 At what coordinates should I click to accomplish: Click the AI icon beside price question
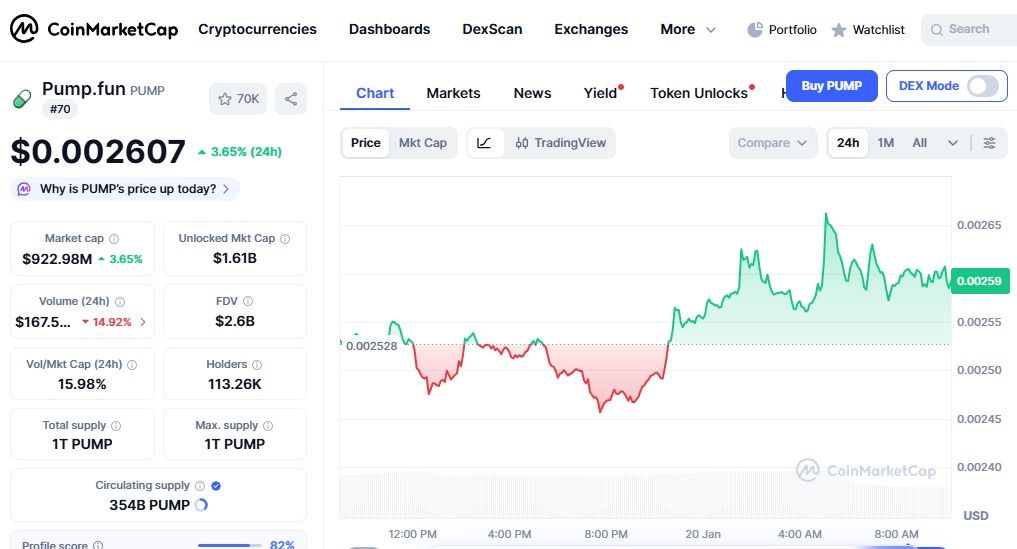(x=24, y=189)
